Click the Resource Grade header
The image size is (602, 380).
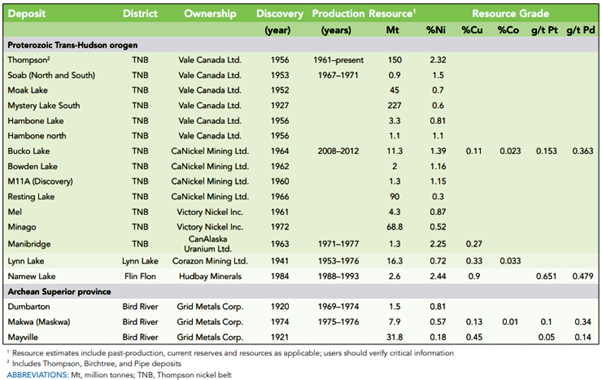(510, 13)
